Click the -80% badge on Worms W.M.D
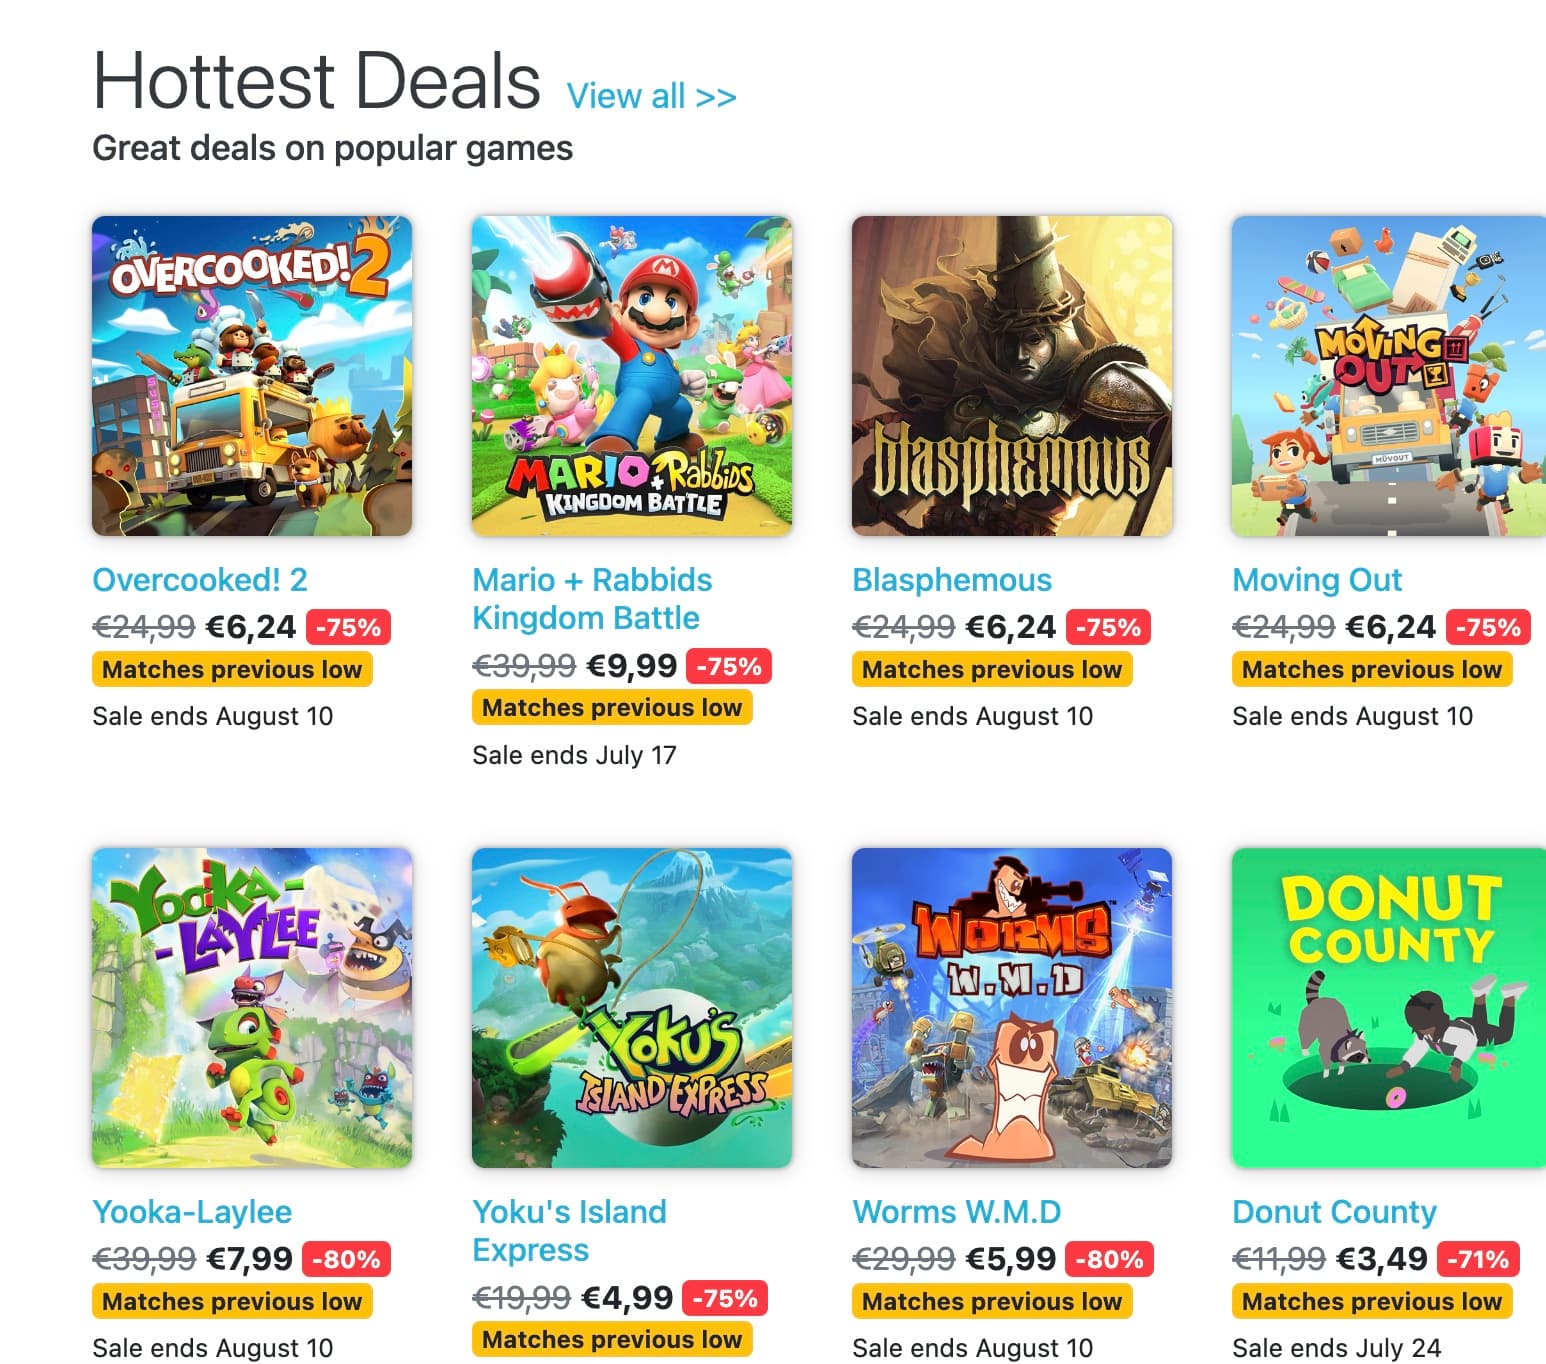 pyautogui.click(x=1105, y=1259)
